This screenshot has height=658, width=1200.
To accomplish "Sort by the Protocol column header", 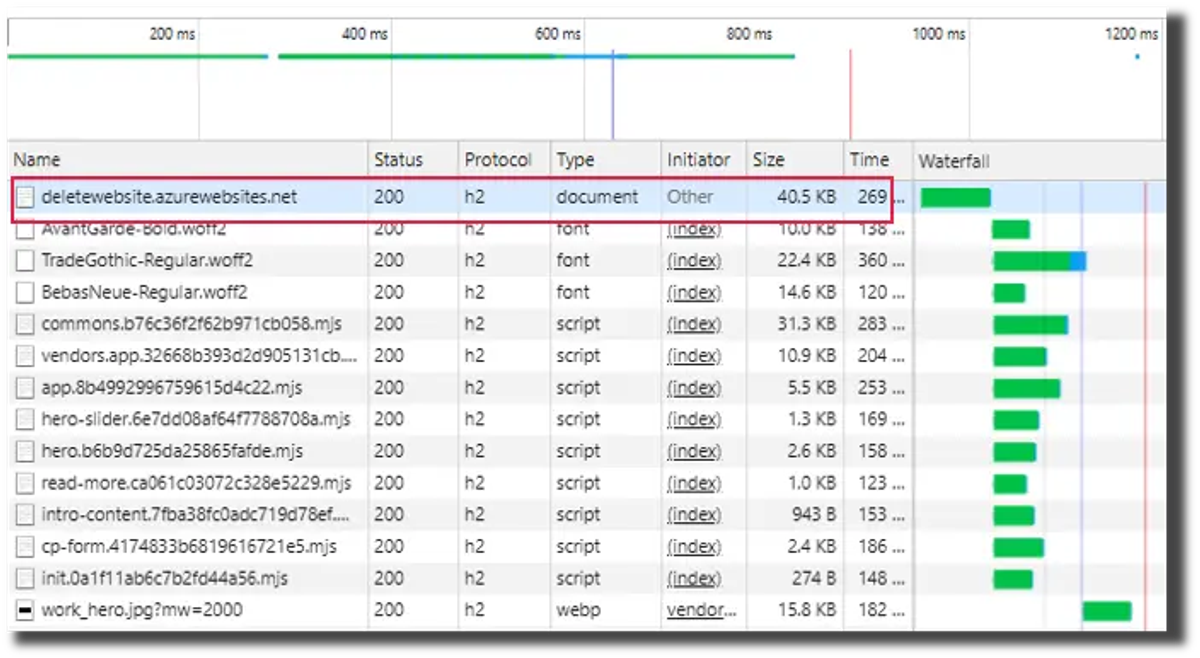I will pyautogui.click(x=503, y=160).
